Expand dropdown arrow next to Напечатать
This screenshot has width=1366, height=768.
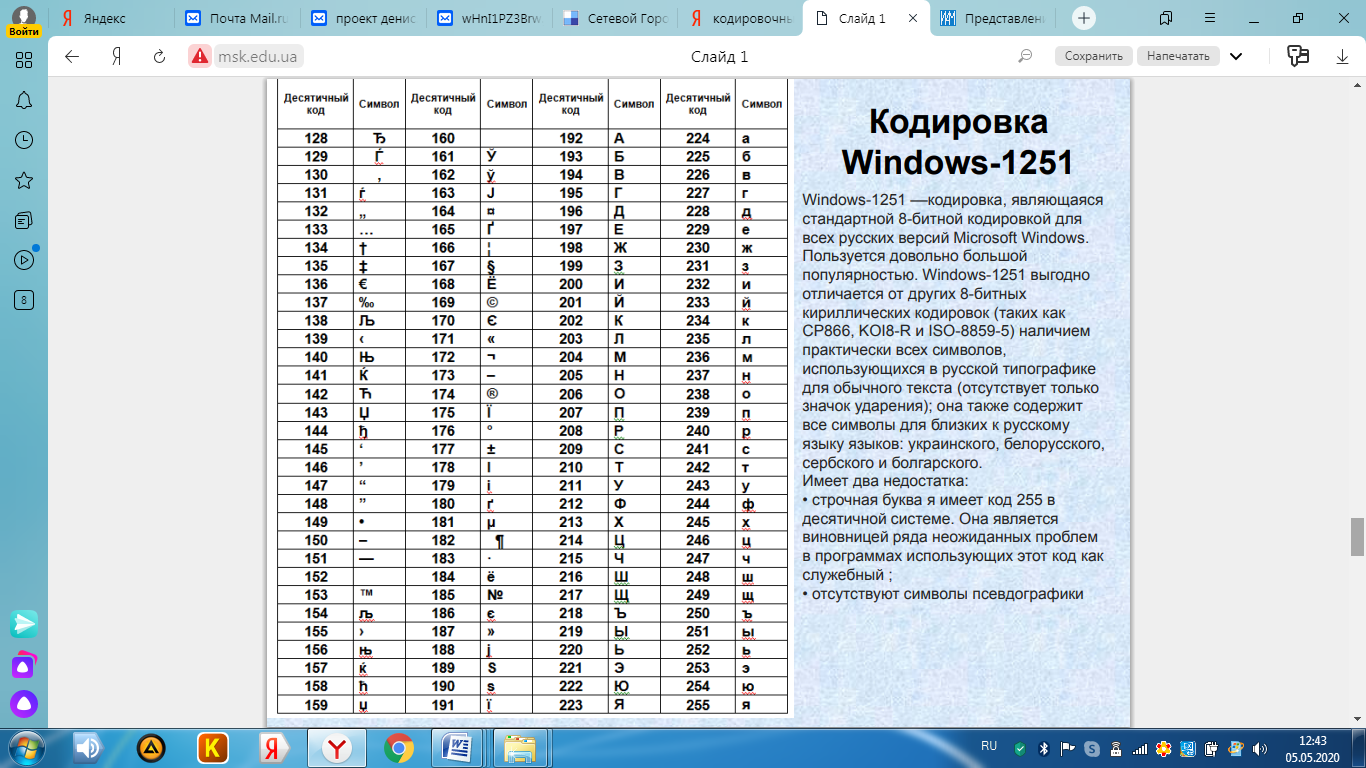point(1236,56)
